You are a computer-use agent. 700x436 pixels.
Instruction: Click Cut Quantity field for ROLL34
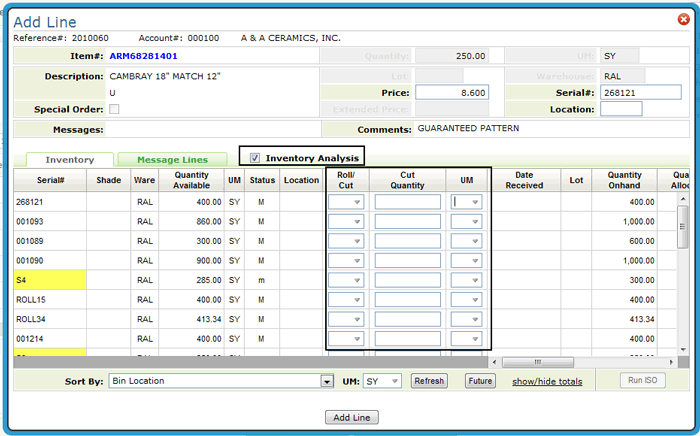408,319
